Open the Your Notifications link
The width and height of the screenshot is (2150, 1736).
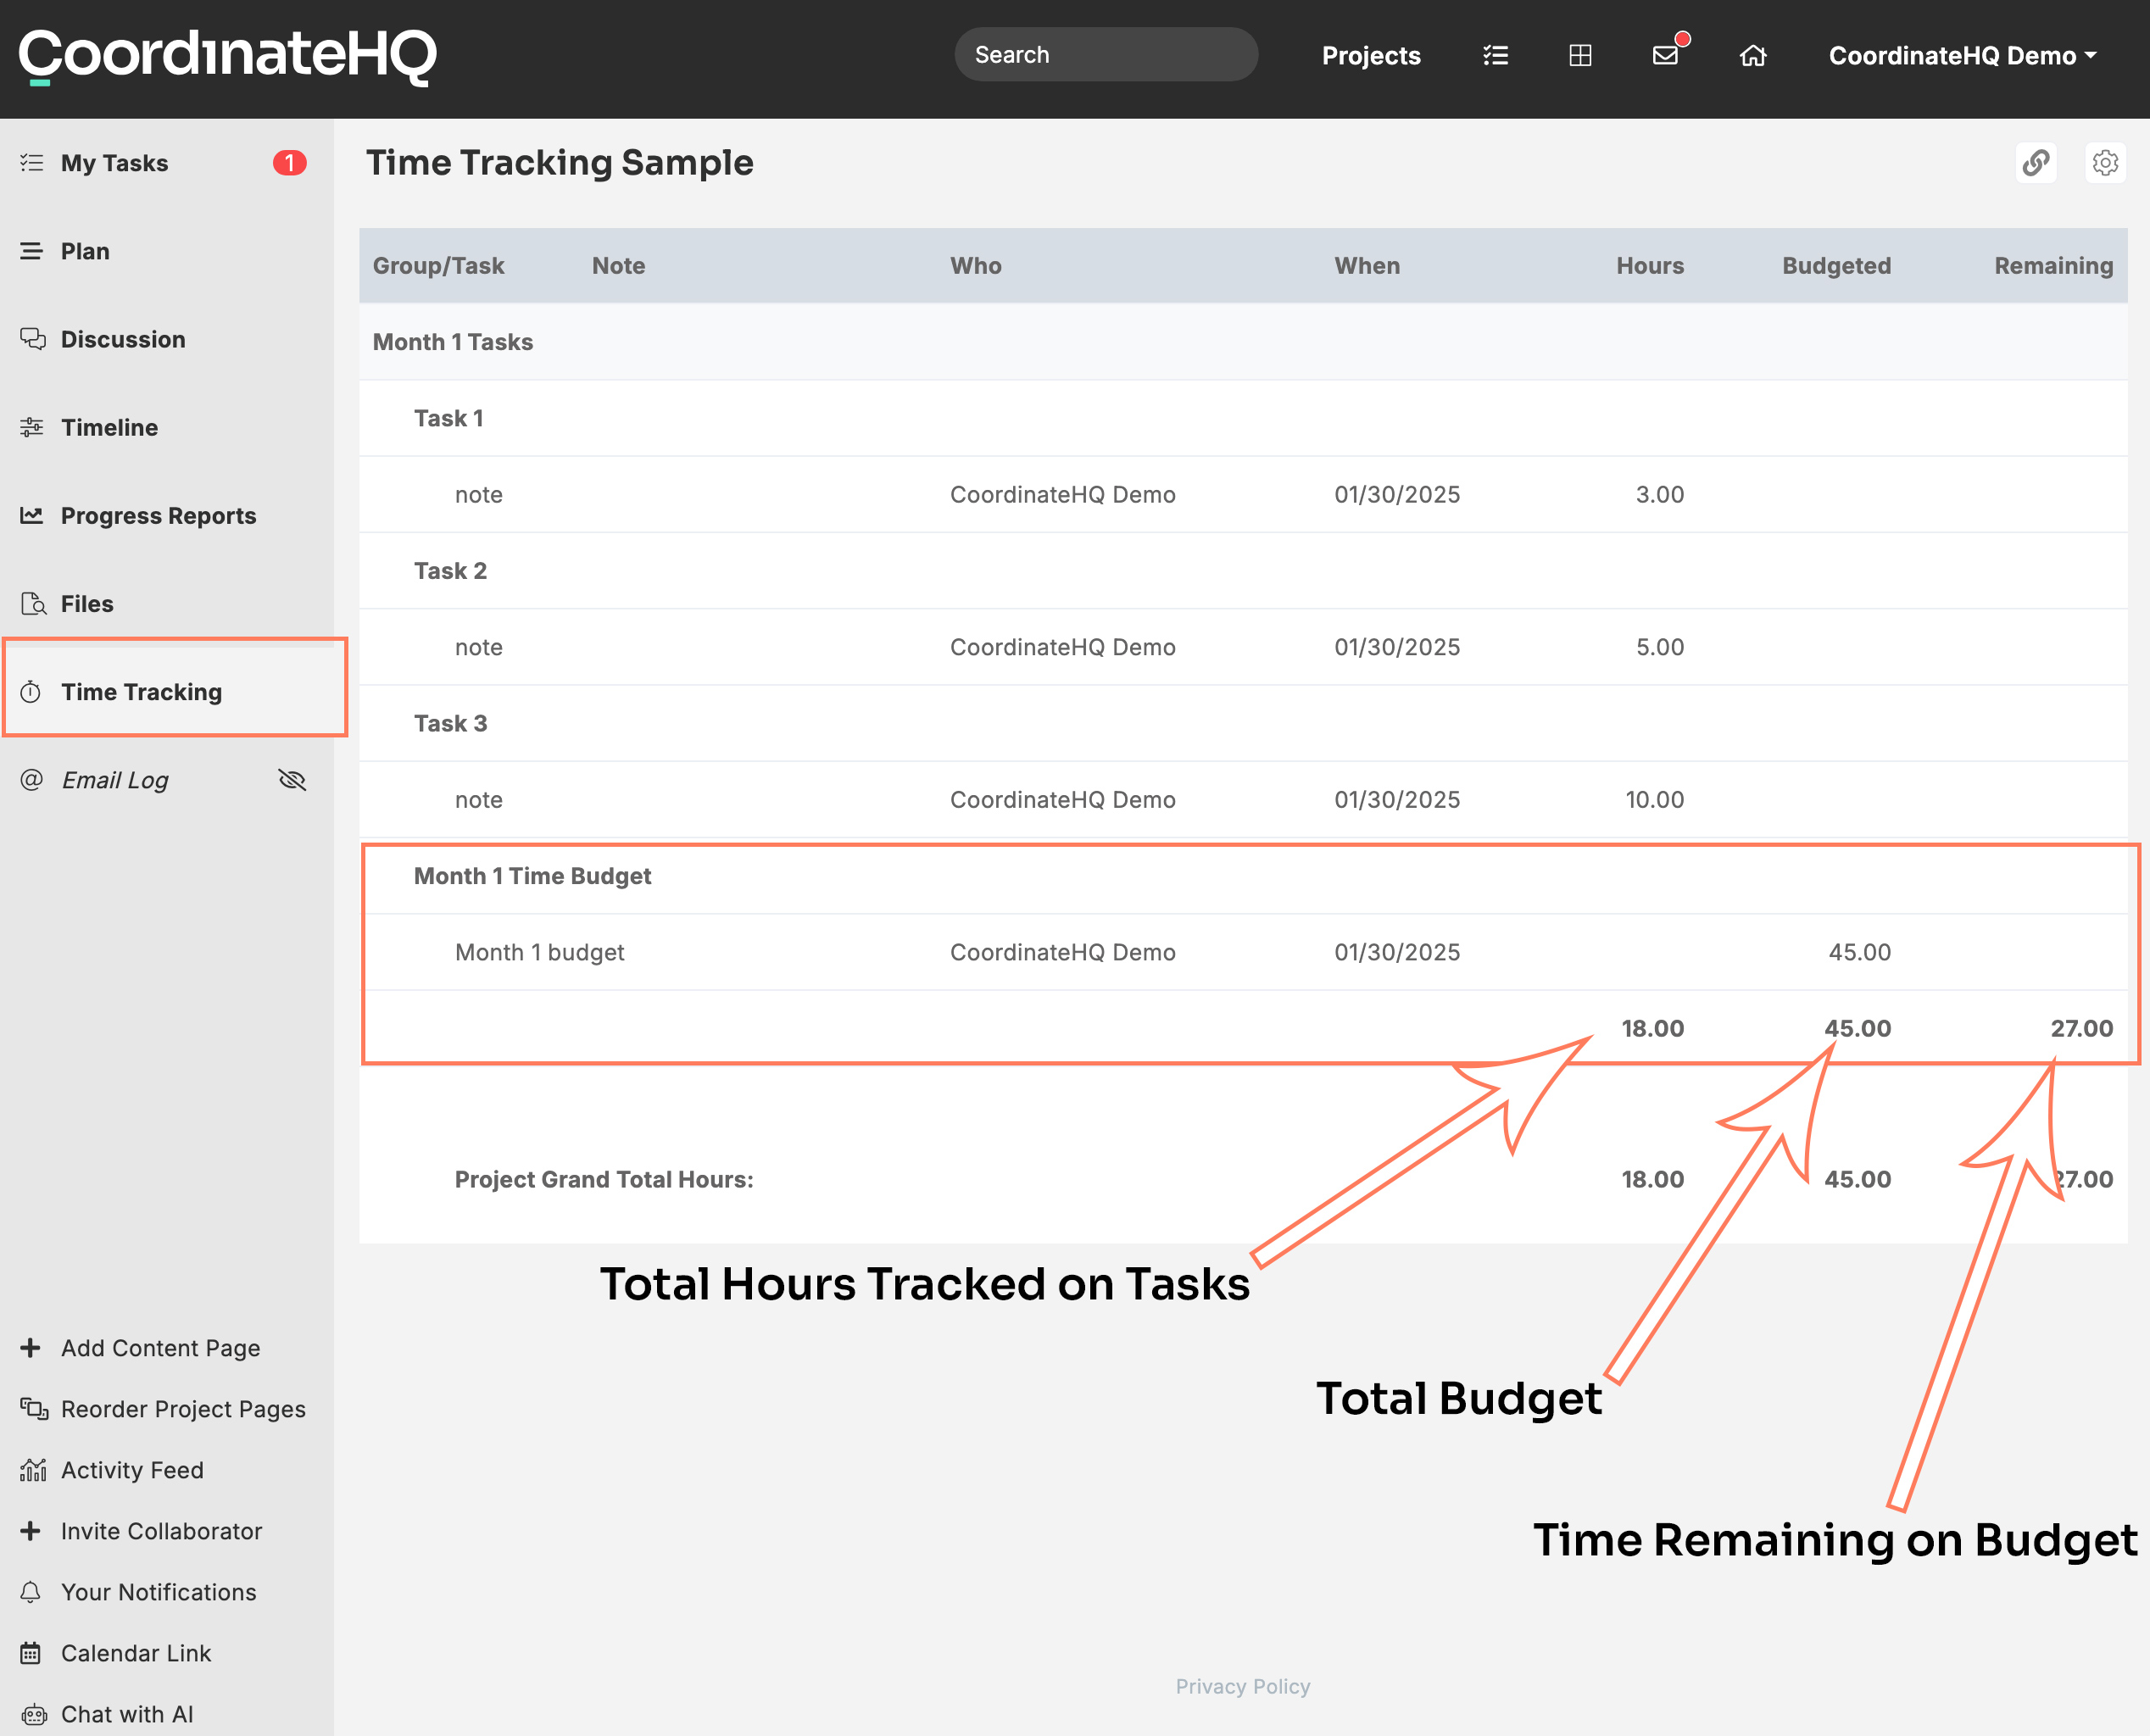click(158, 1592)
